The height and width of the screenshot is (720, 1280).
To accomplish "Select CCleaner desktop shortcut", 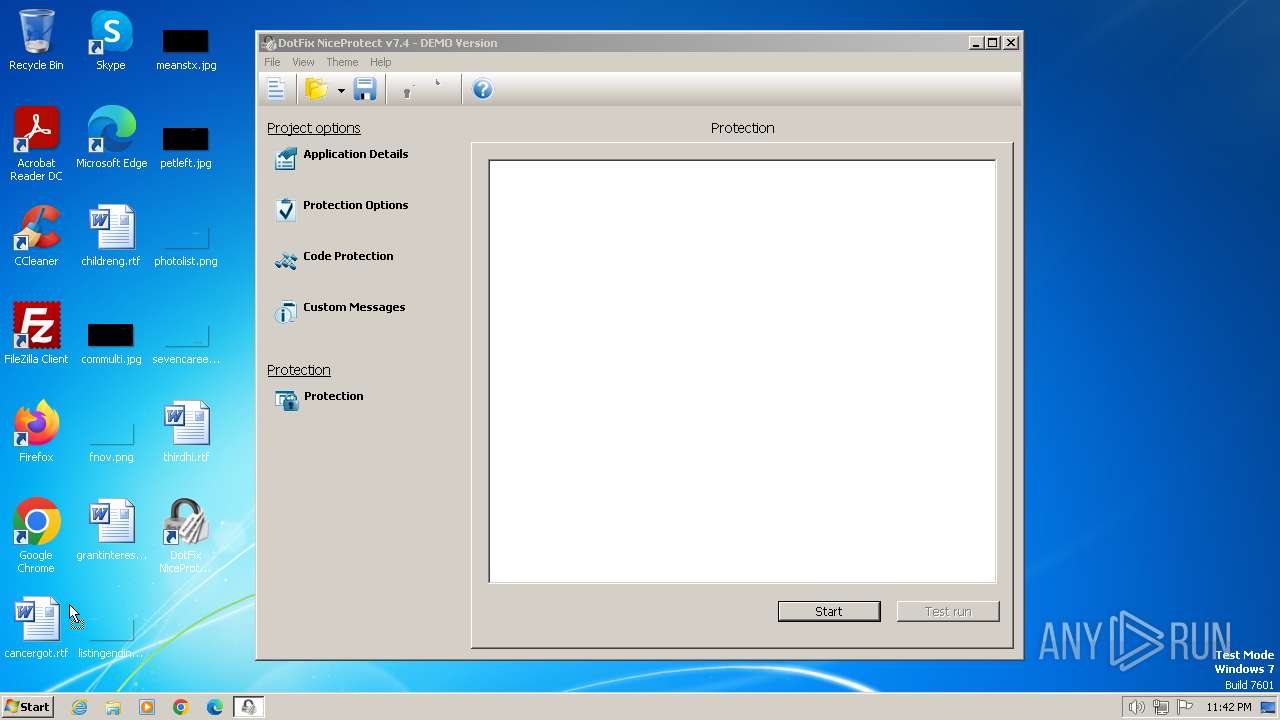I will point(36,236).
